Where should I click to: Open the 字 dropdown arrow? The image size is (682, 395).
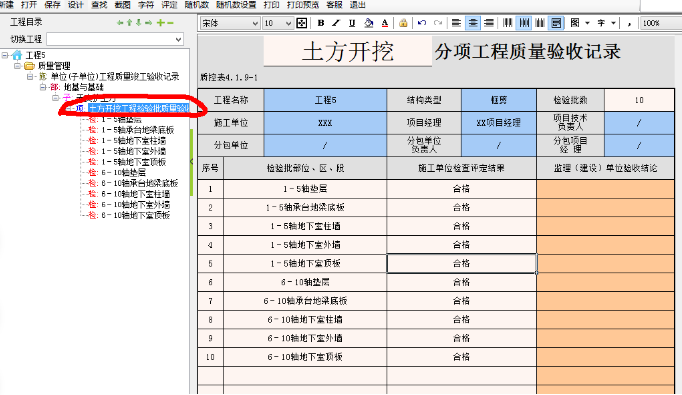coord(614,23)
